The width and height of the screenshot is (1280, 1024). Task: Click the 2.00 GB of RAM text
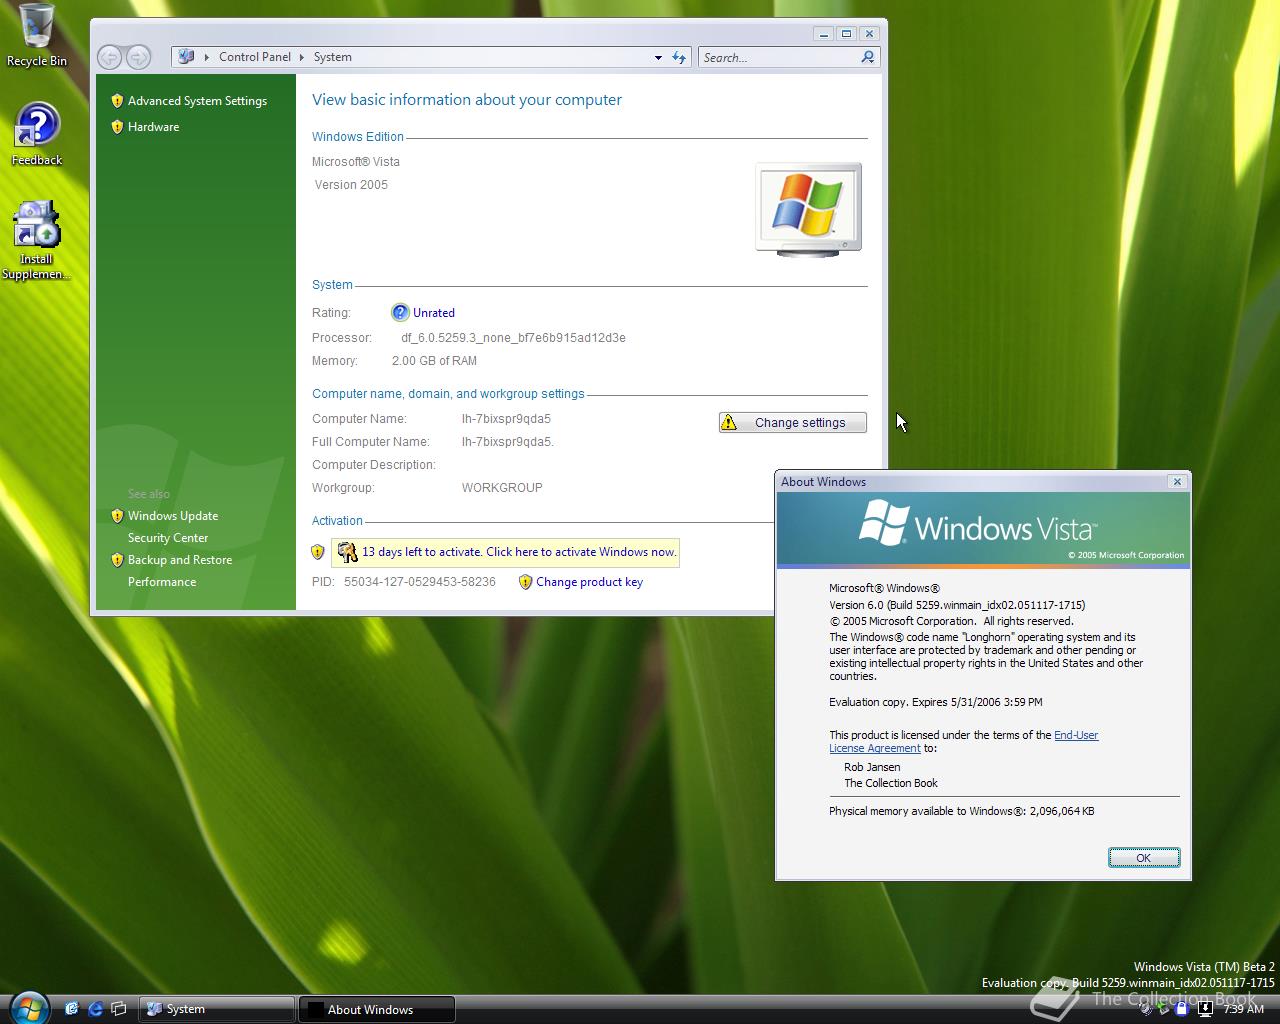pos(434,361)
